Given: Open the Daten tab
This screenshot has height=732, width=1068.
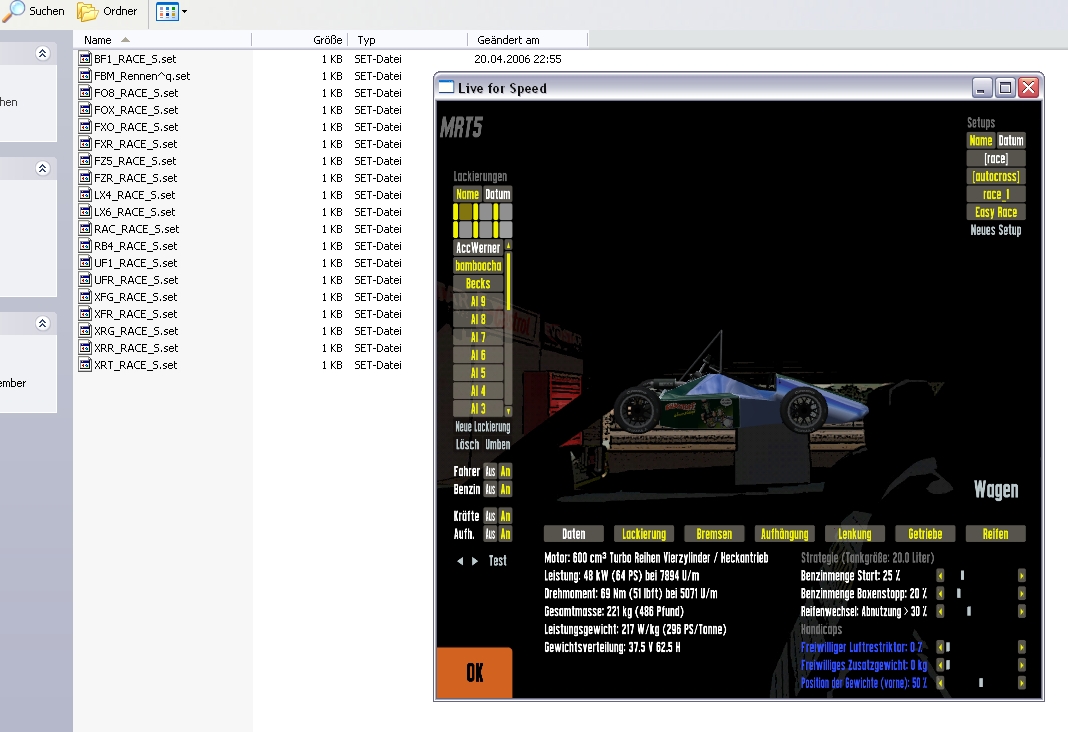Looking at the screenshot, I should tap(574, 534).
